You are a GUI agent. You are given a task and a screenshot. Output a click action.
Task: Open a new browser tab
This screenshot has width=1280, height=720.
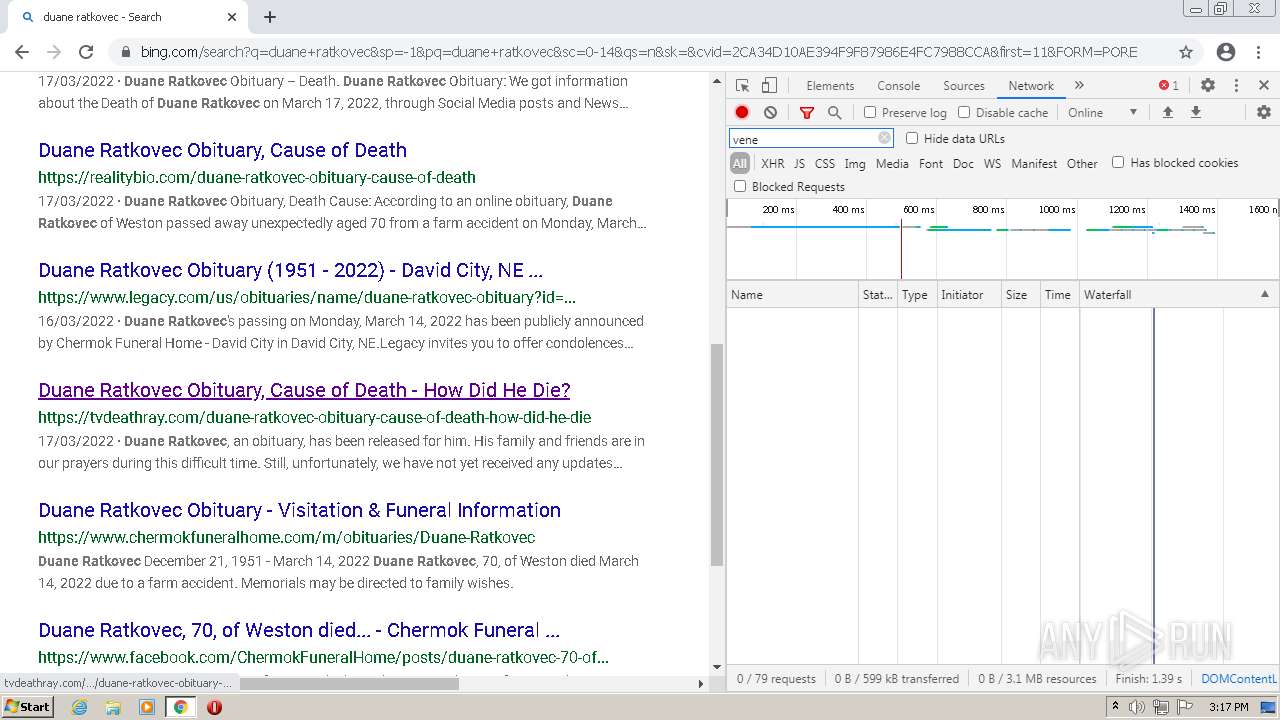coord(270,17)
